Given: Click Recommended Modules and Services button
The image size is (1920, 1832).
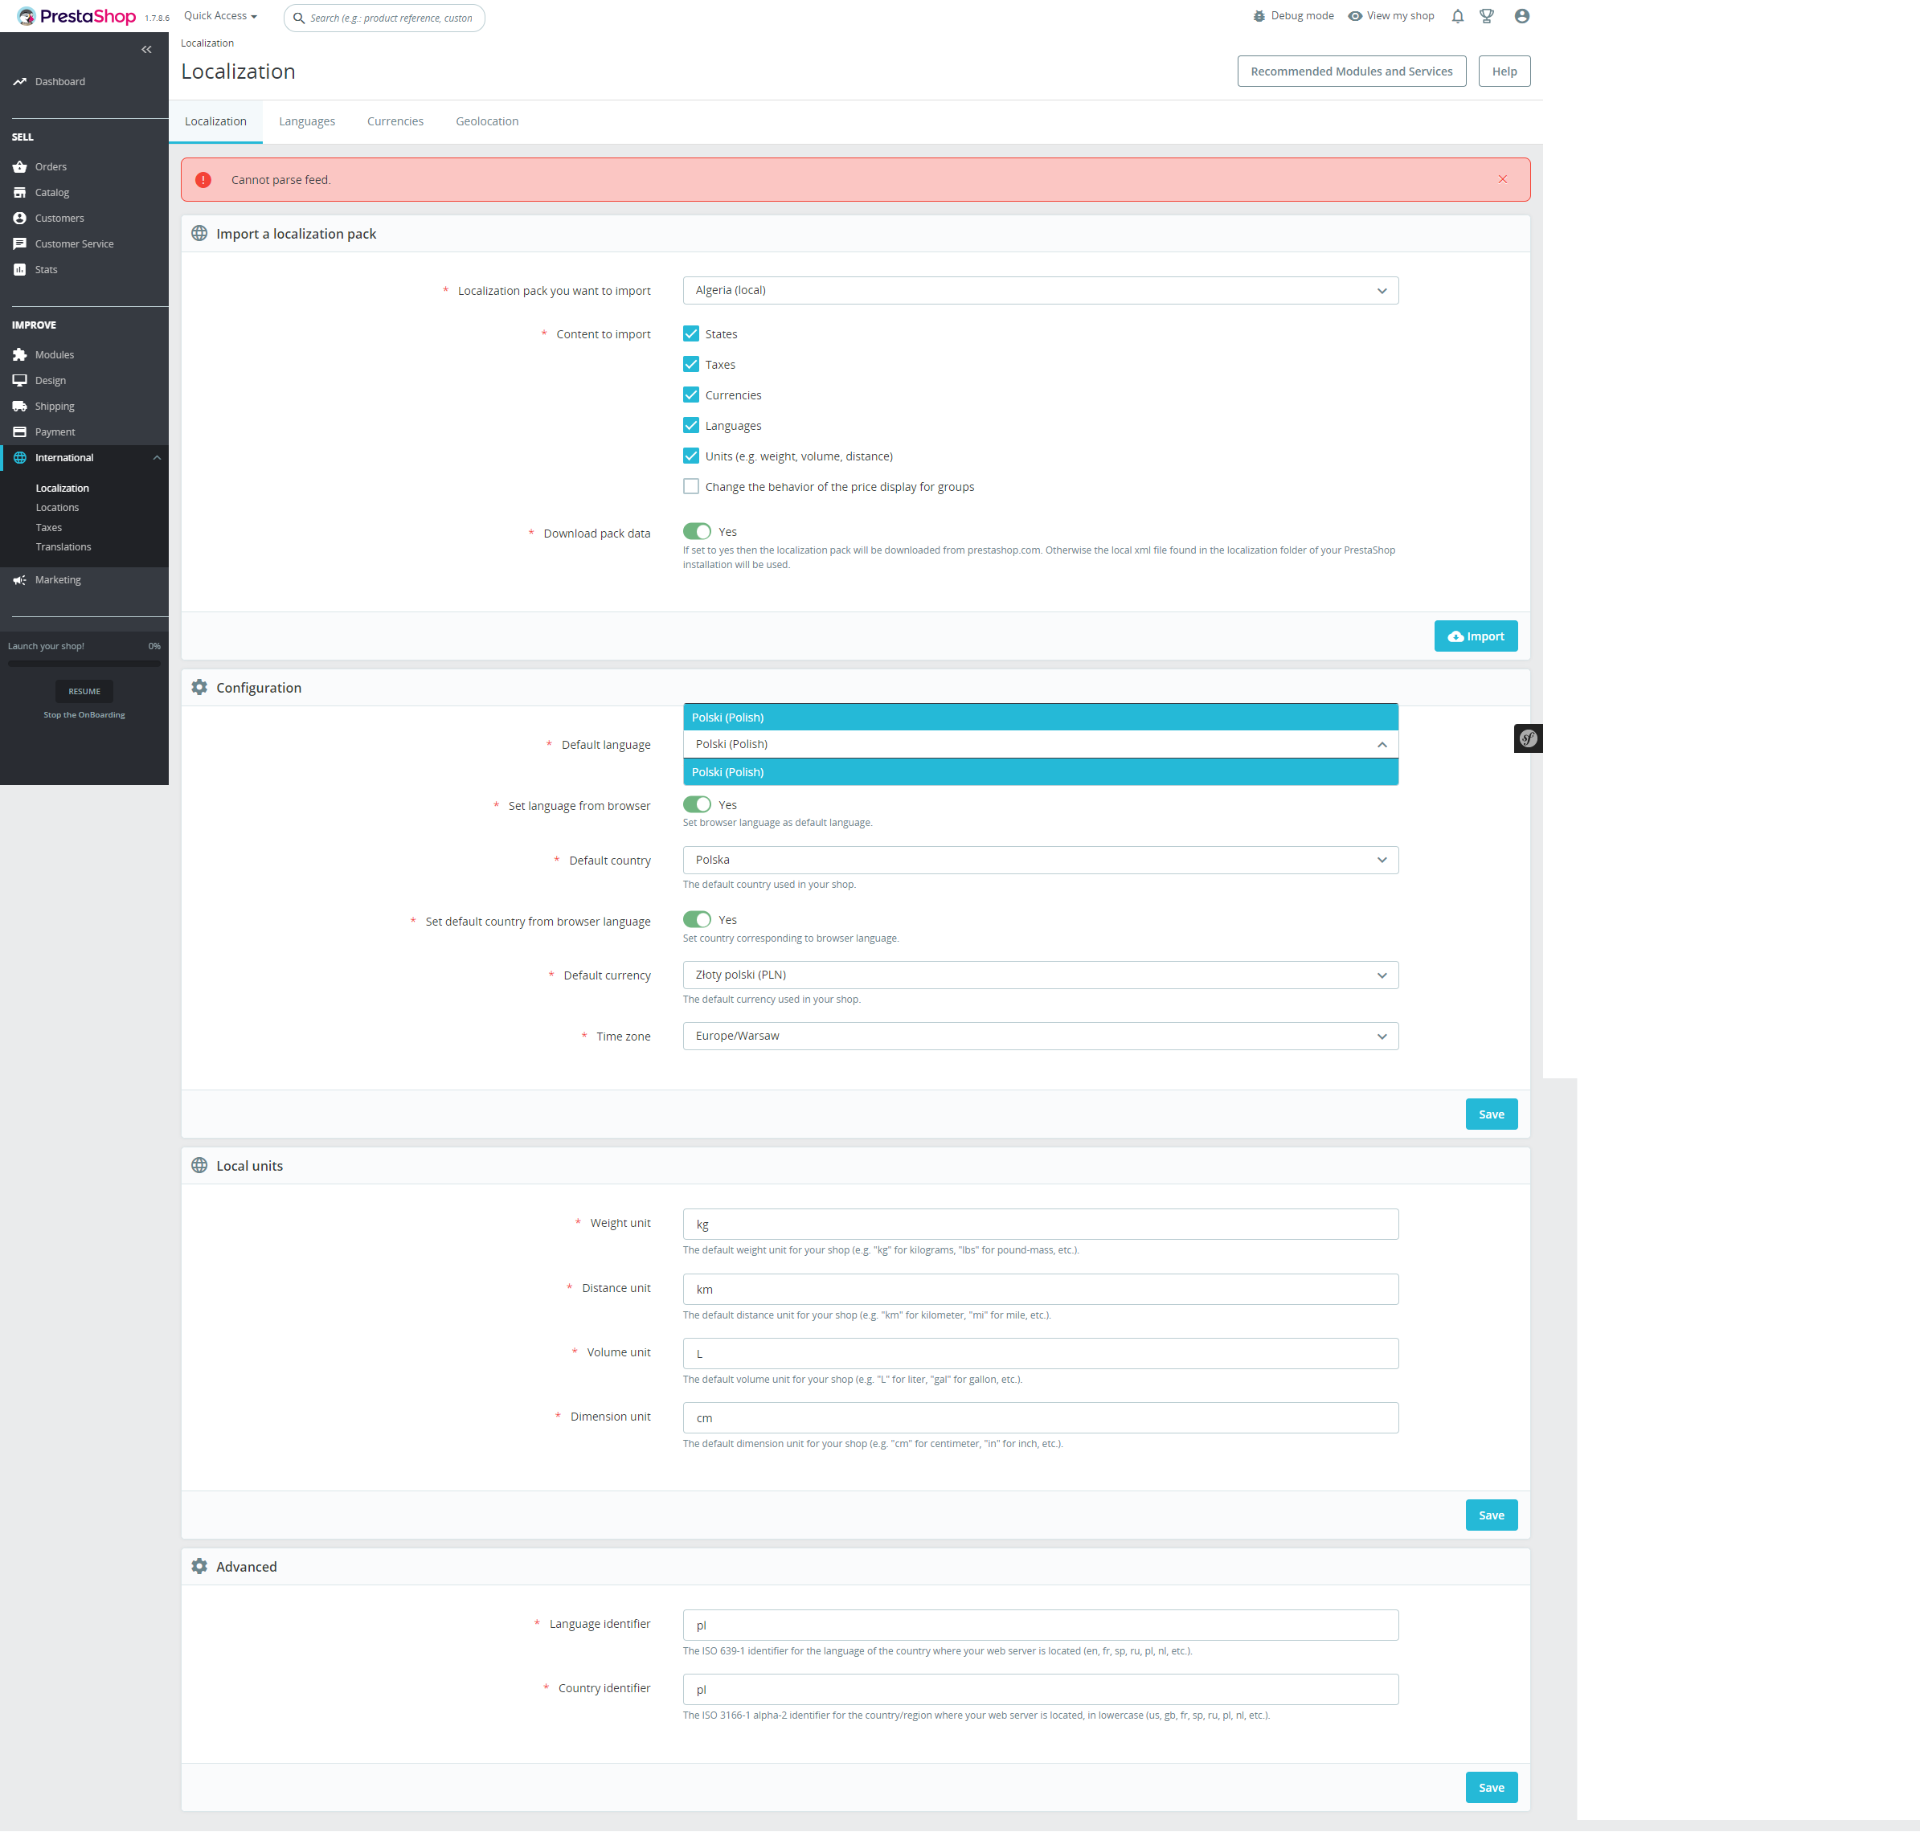Looking at the screenshot, I should coord(1351,71).
